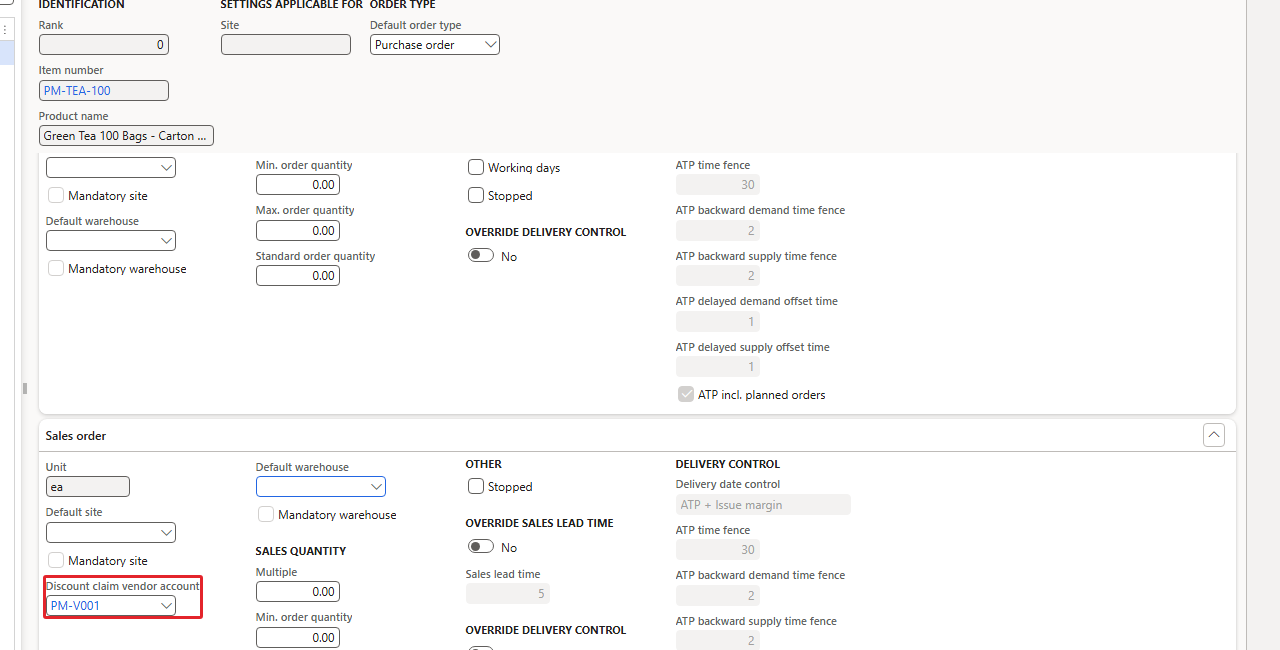This screenshot has width=1280, height=650.
Task: Click Standard order quantity input field
Action: [298, 276]
